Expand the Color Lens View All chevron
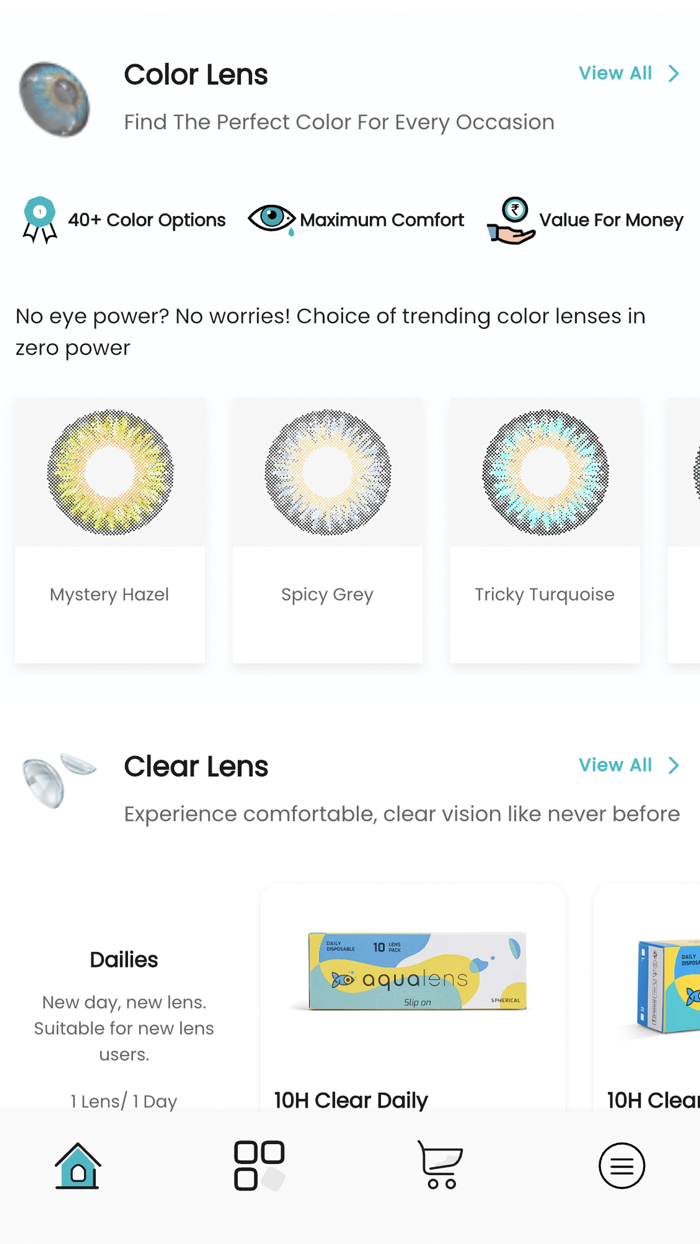The width and height of the screenshot is (700, 1244). point(674,73)
